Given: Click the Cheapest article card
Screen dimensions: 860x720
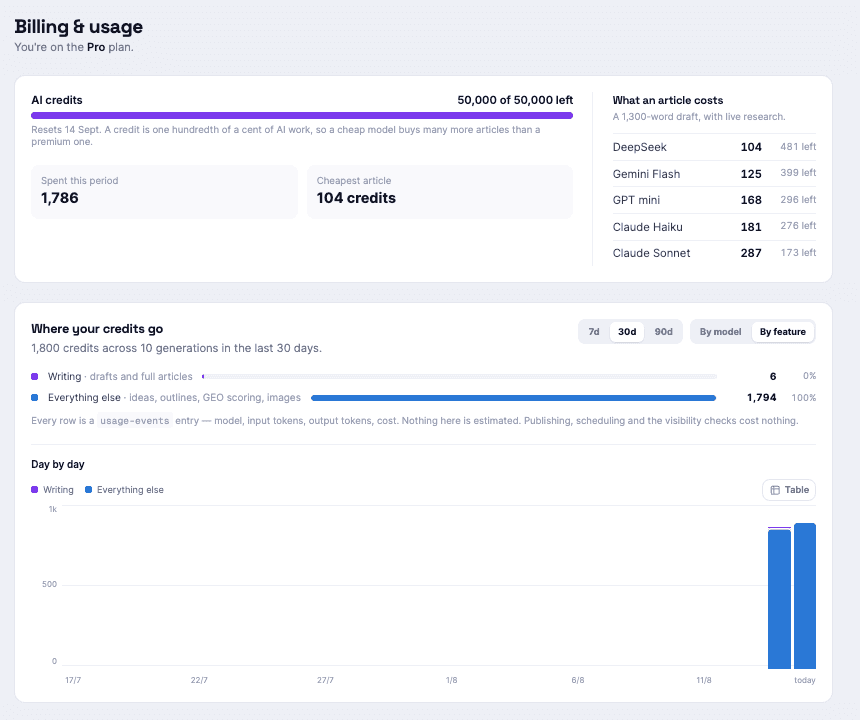Looking at the screenshot, I should (x=440, y=191).
